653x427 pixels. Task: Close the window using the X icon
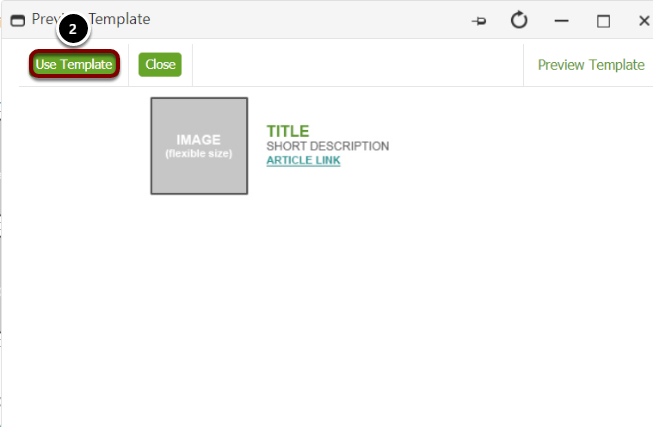tap(644, 20)
